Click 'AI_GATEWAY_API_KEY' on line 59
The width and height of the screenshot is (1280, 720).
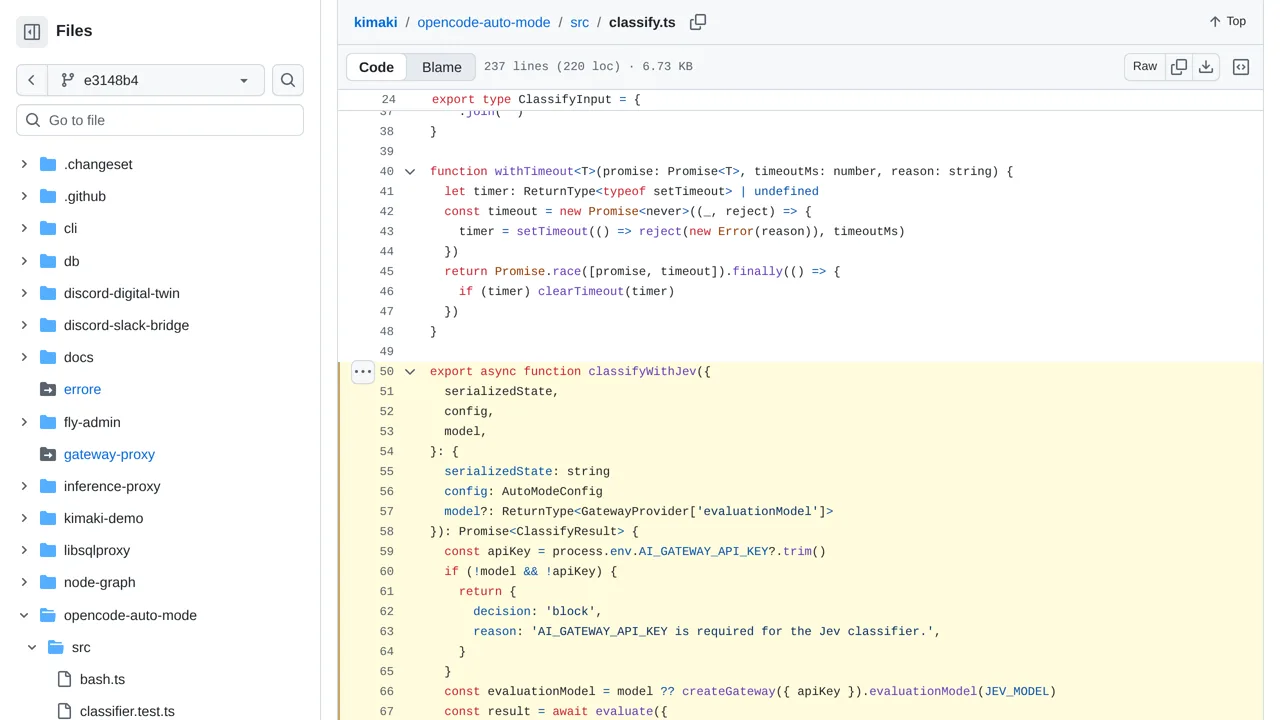tap(703, 551)
